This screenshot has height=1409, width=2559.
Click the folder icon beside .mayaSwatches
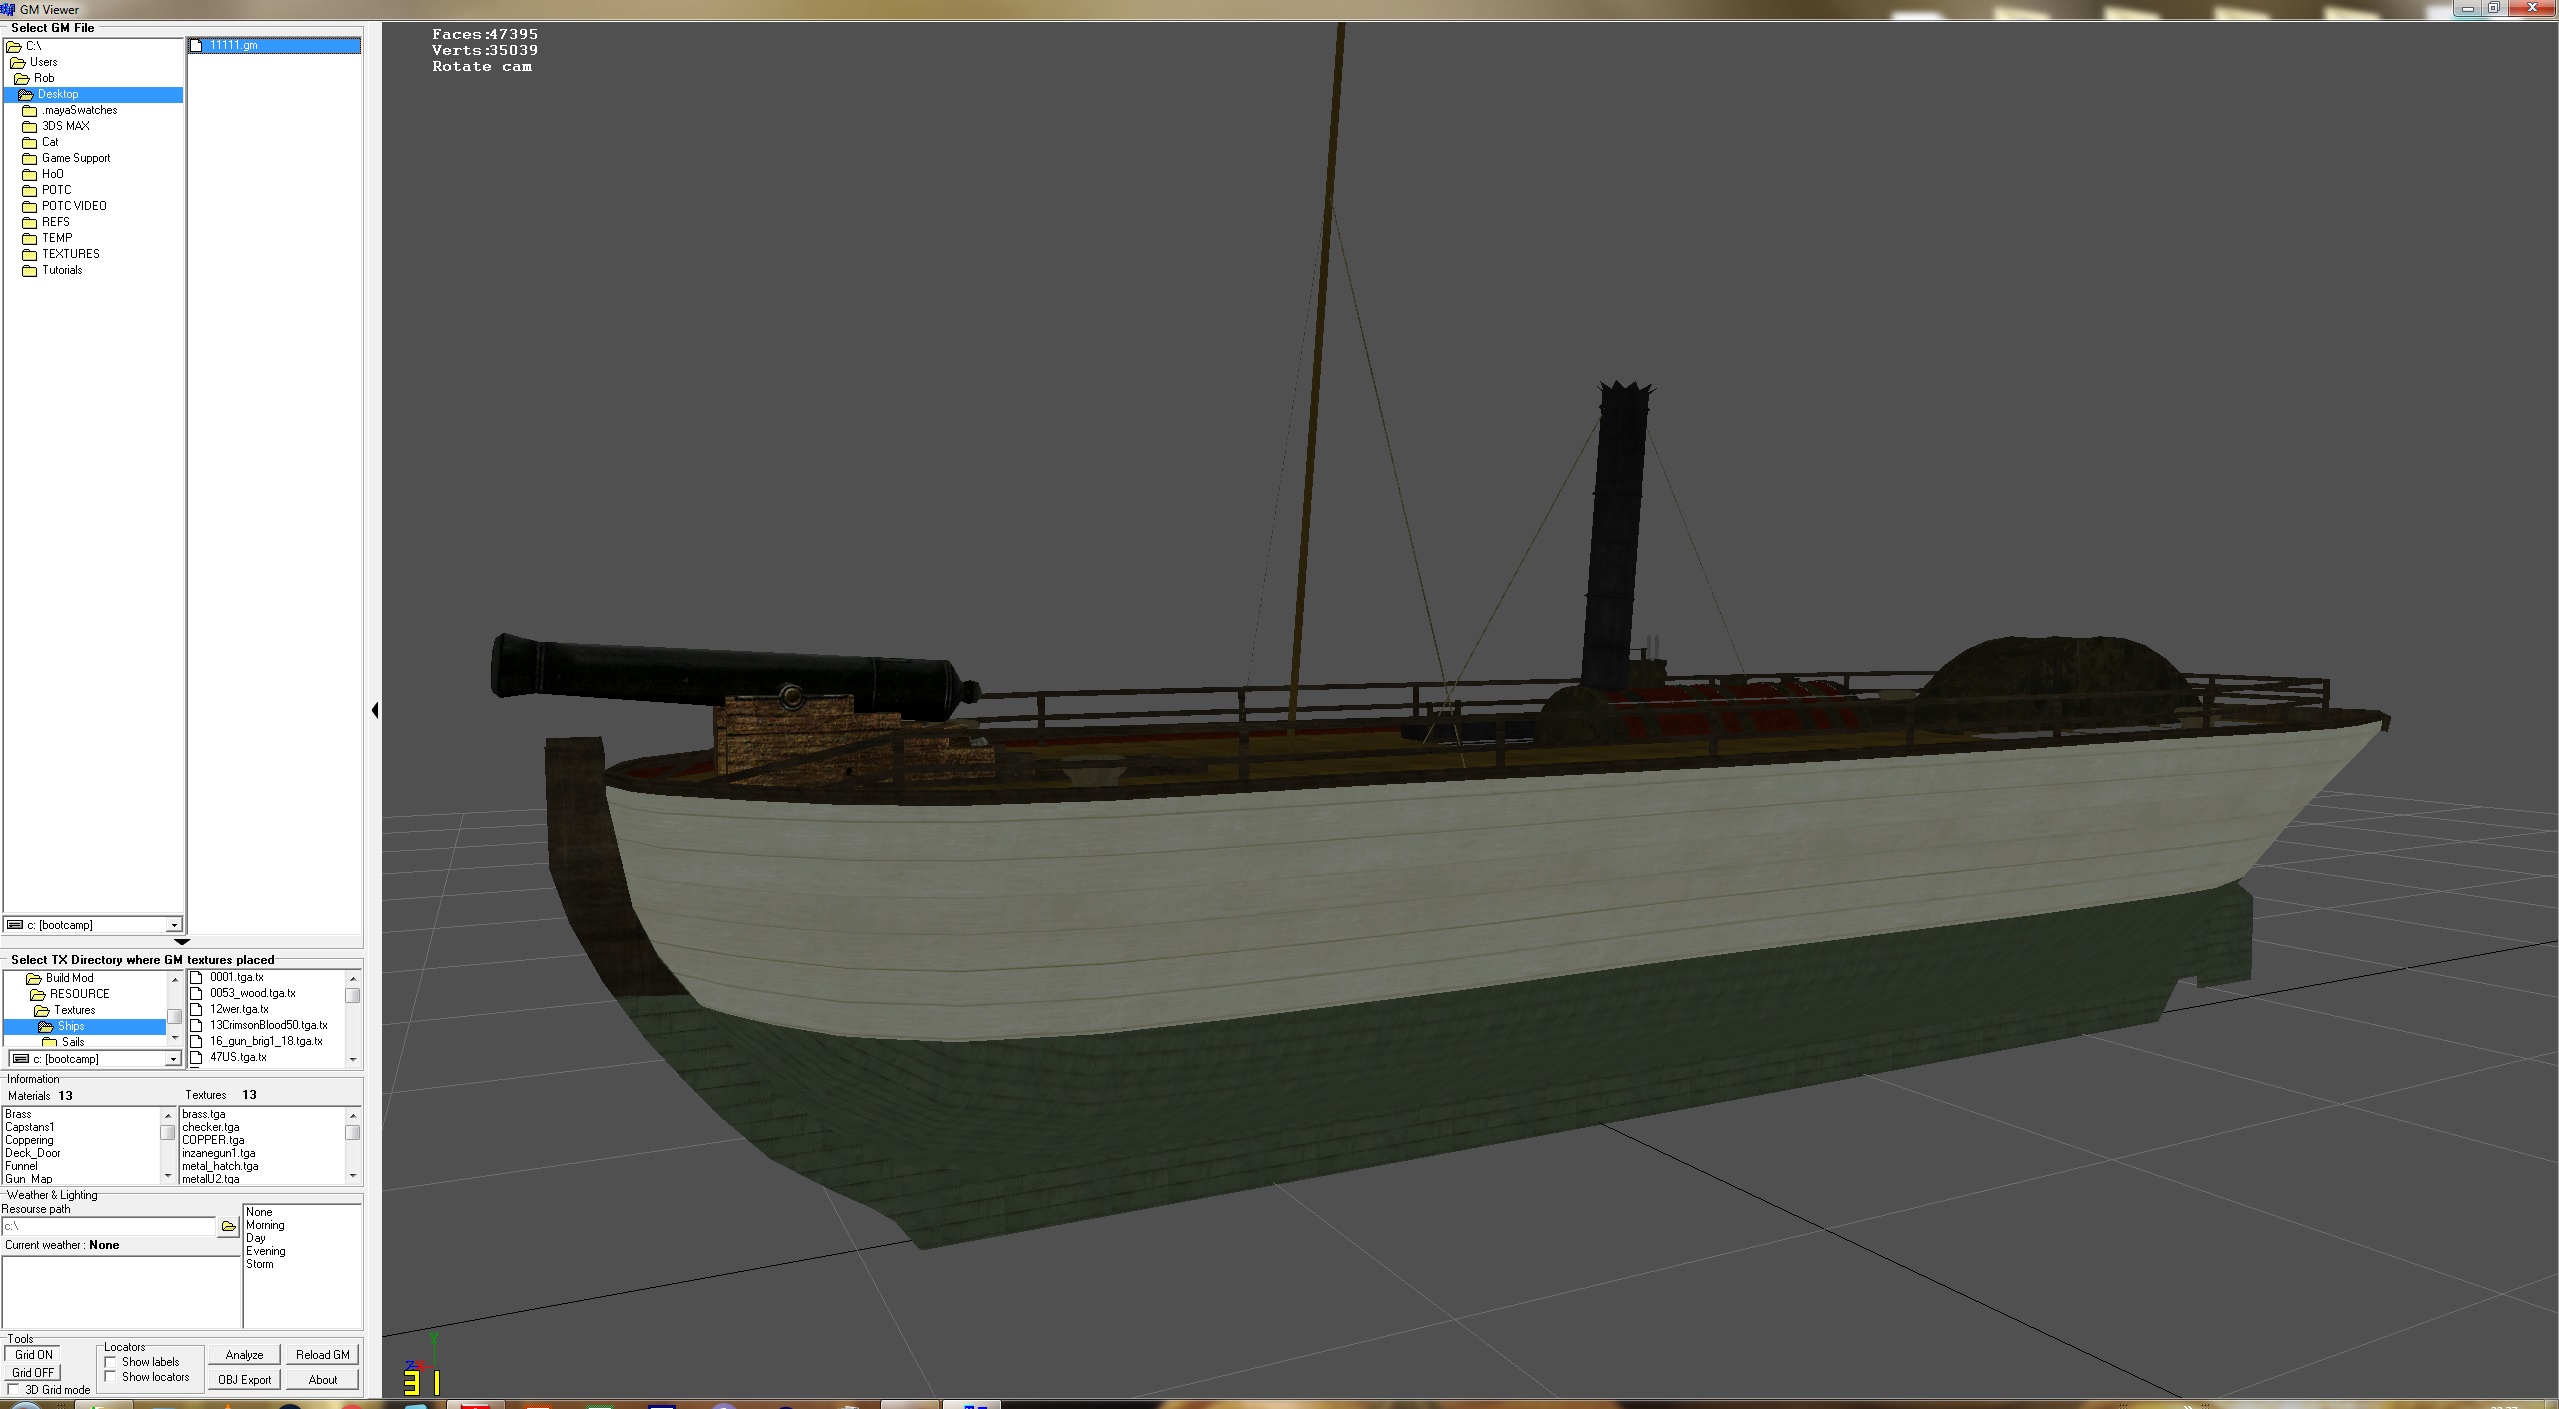pyautogui.click(x=29, y=110)
